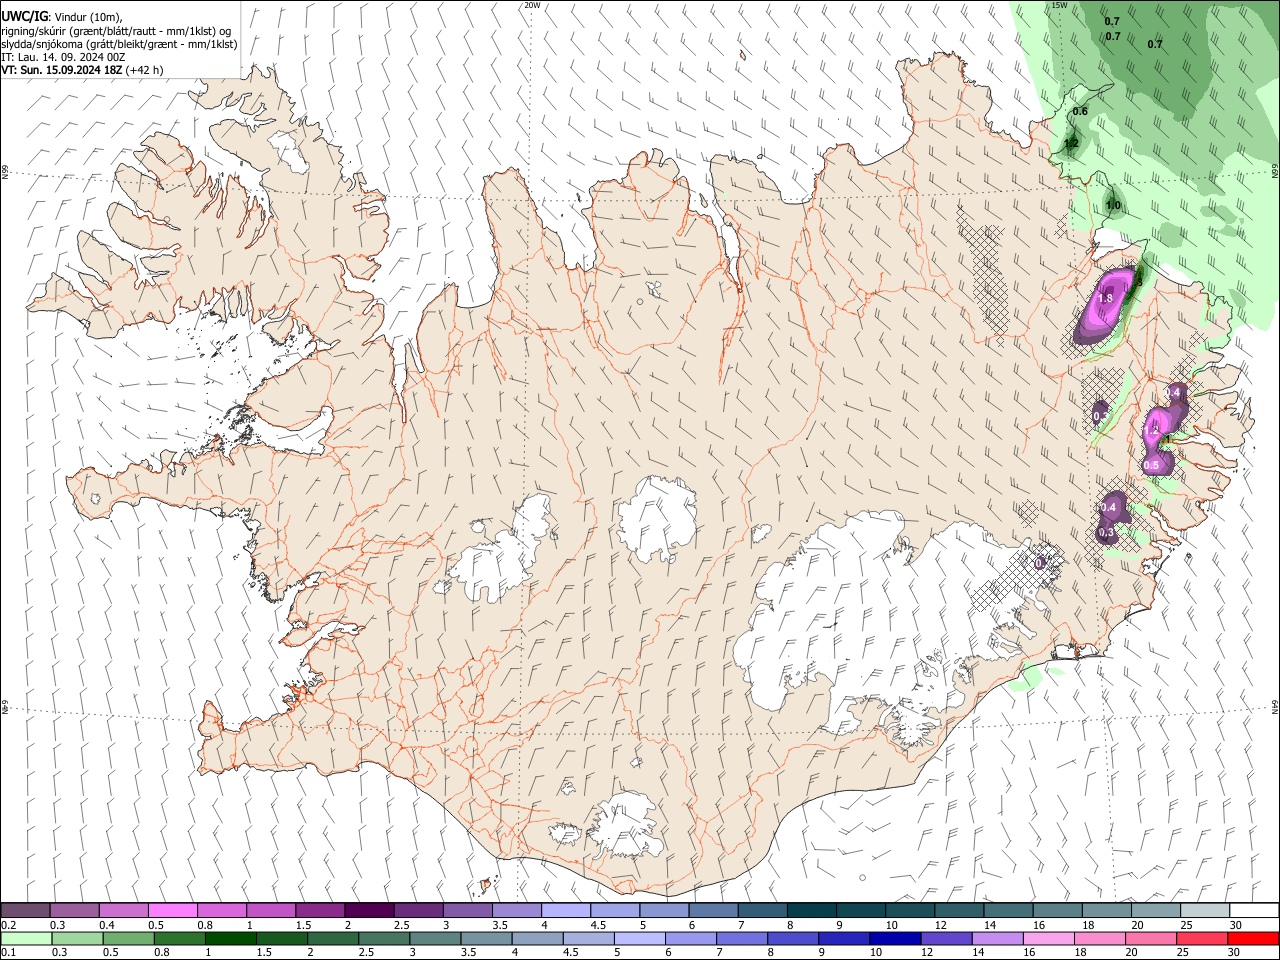Click the light grey swatch labeled 25 in the snow scale

point(1205,911)
